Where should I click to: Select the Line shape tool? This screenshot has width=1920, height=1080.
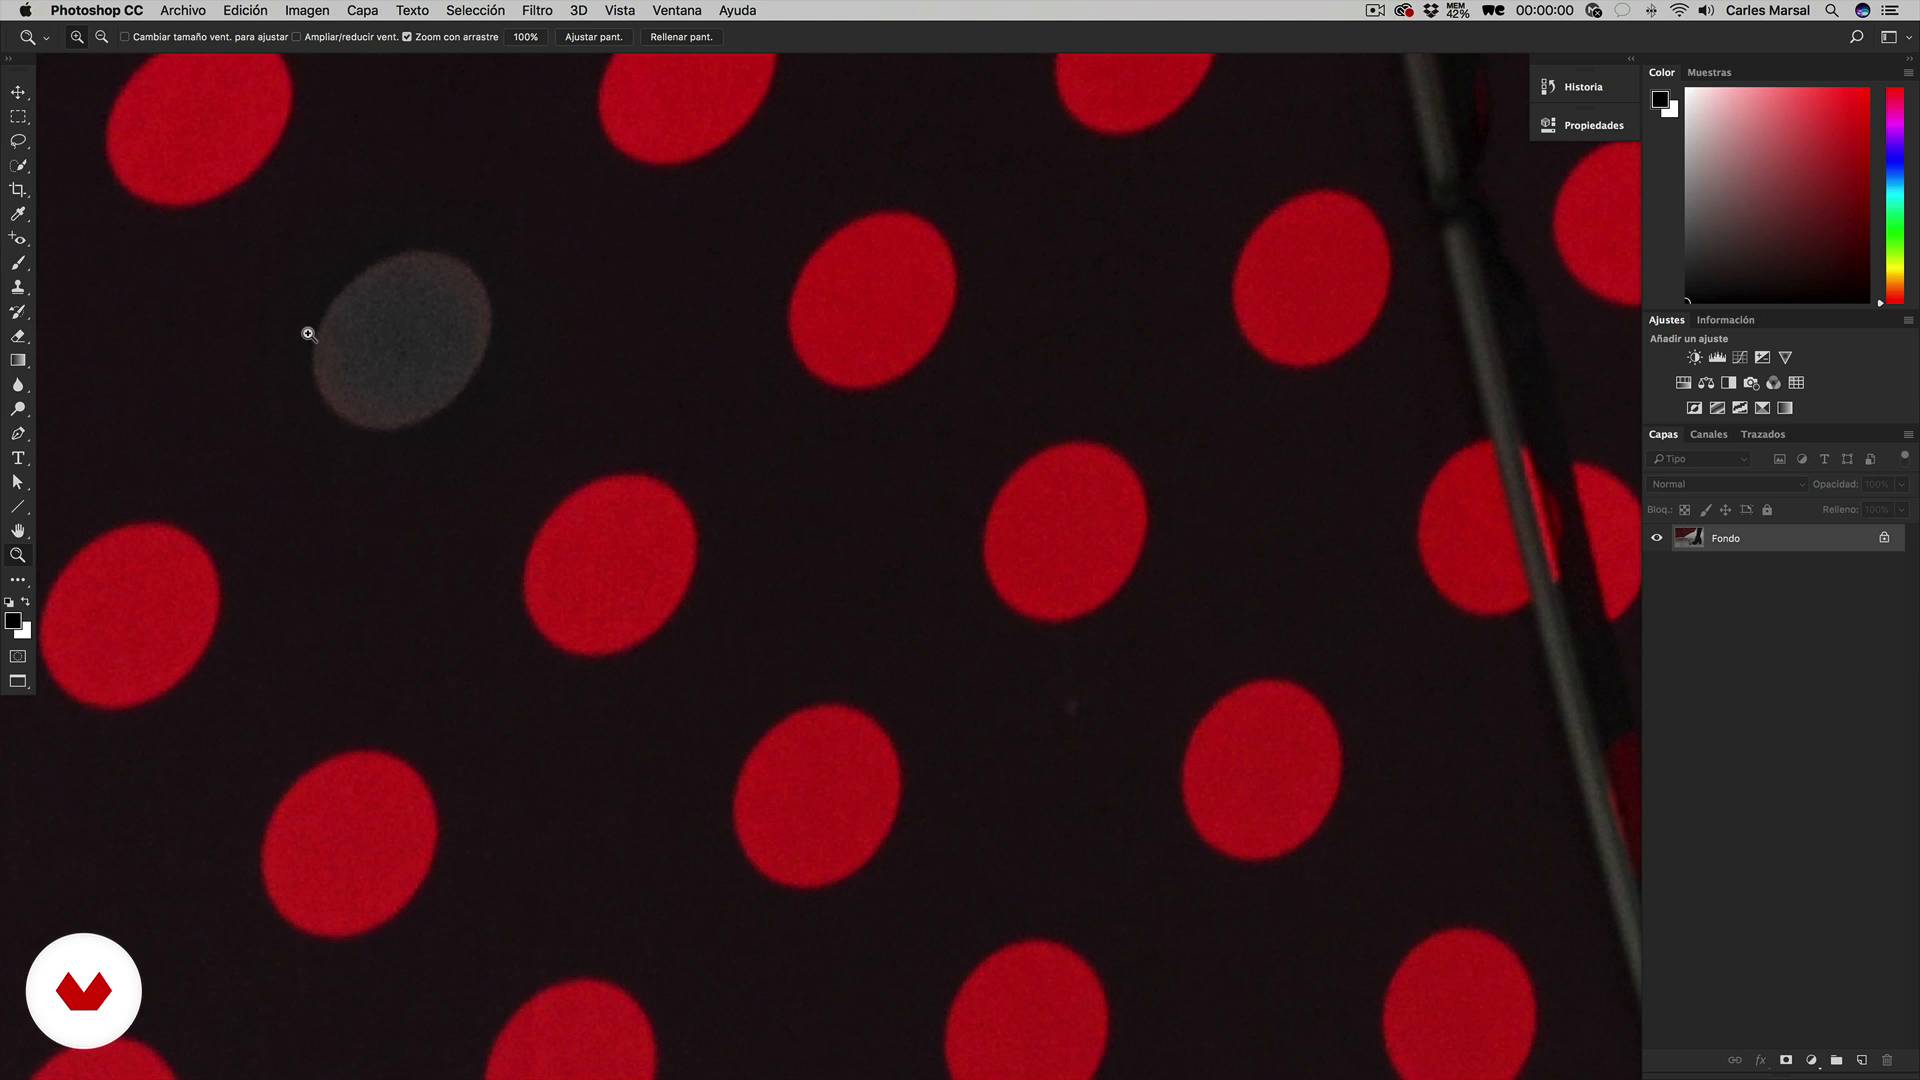click(x=18, y=507)
